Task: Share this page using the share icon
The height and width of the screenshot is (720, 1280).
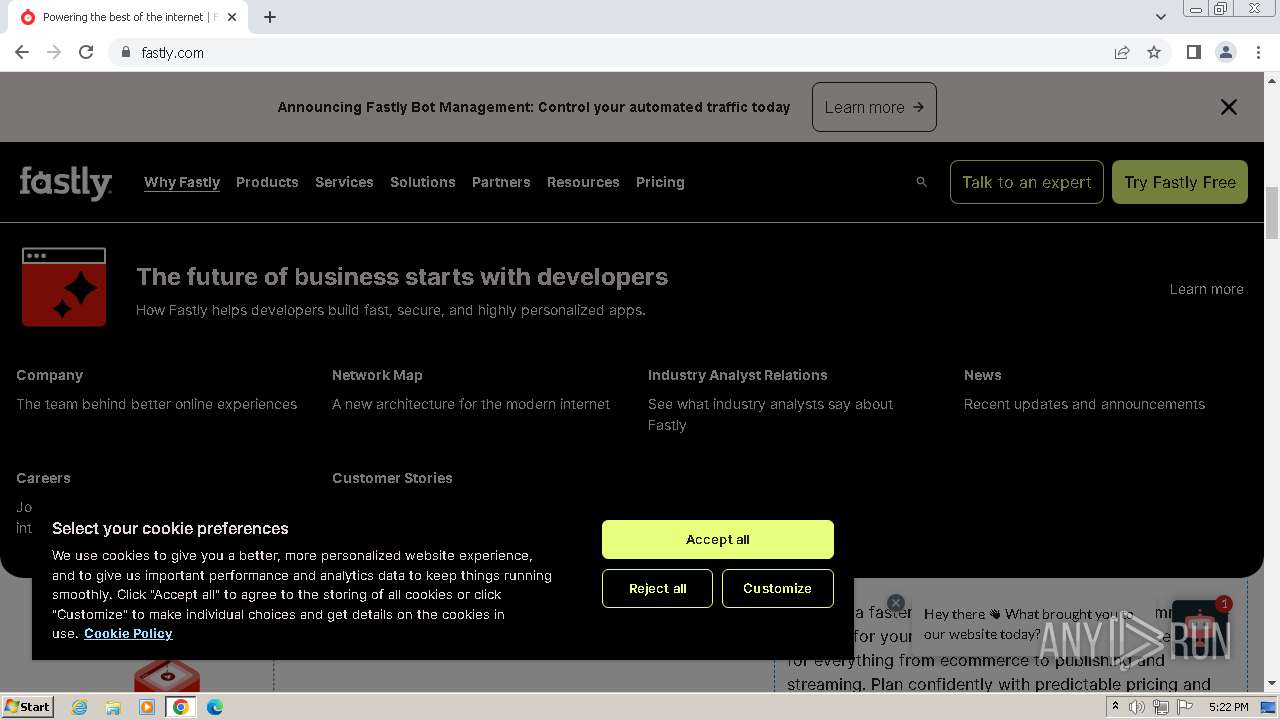Action: coord(1122,52)
